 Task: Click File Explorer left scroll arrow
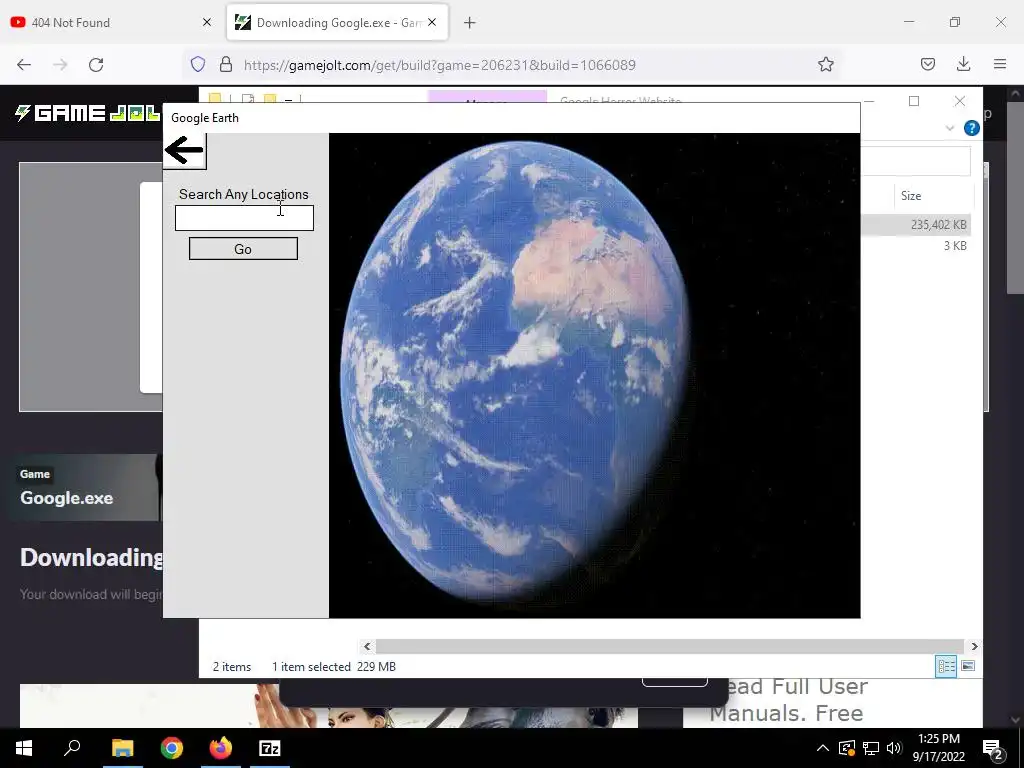tap(367, 647)
